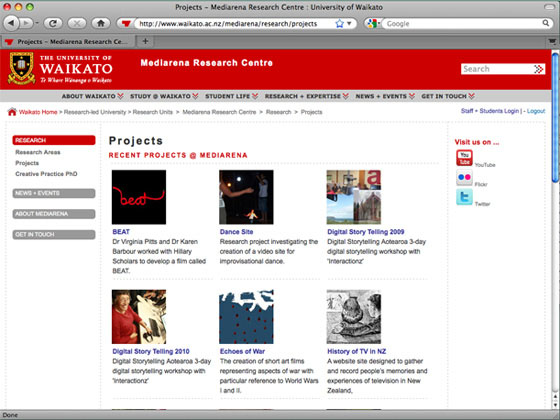560x420 pixels.
Task: Open the Flickr icon in sidebar
Action: (x=464, y=178)
